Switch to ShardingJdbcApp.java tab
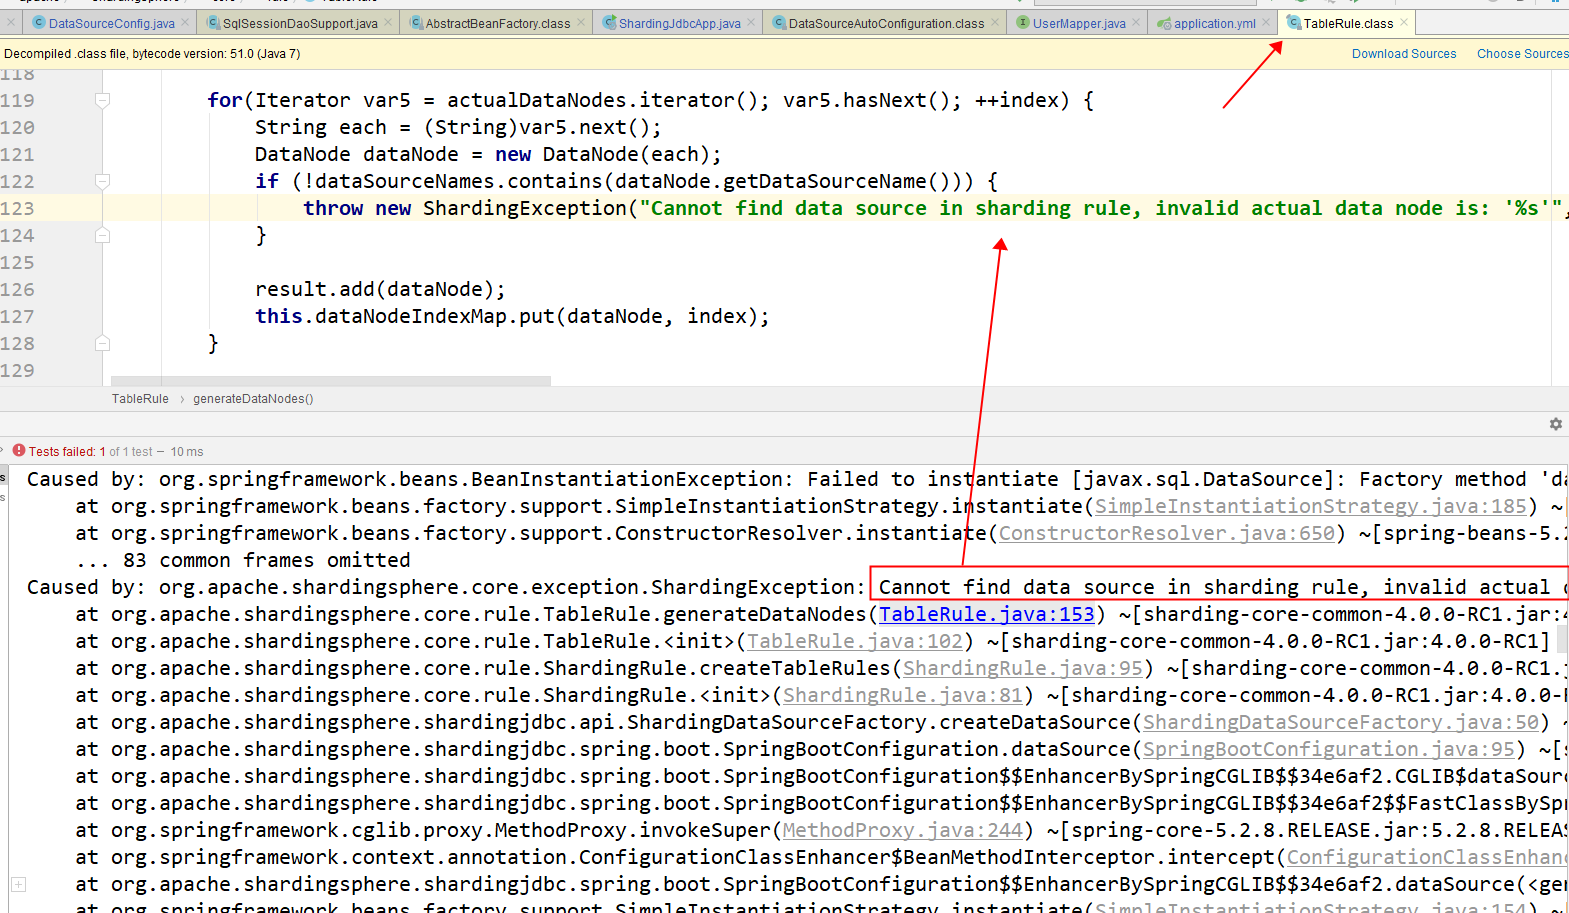The image size is (1569, 913). 679,23
